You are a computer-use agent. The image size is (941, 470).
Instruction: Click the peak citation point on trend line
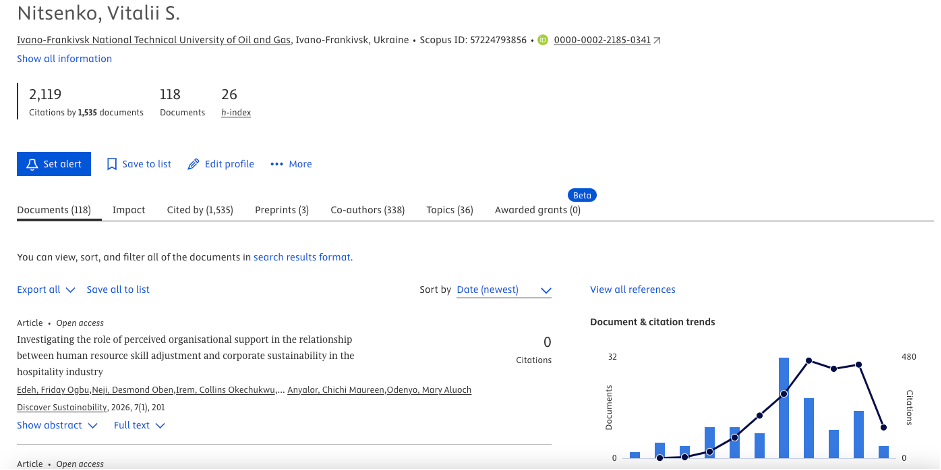tap(809, 360)
